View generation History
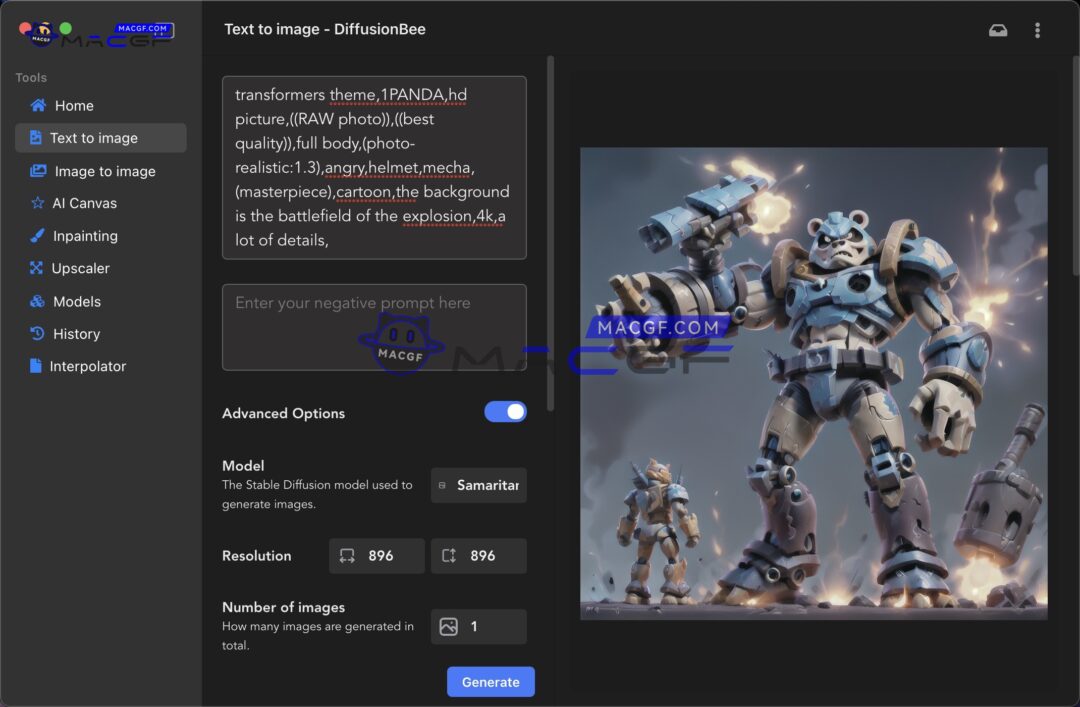This screenshot has width=1080, height=707. click(x=75, y=333)
